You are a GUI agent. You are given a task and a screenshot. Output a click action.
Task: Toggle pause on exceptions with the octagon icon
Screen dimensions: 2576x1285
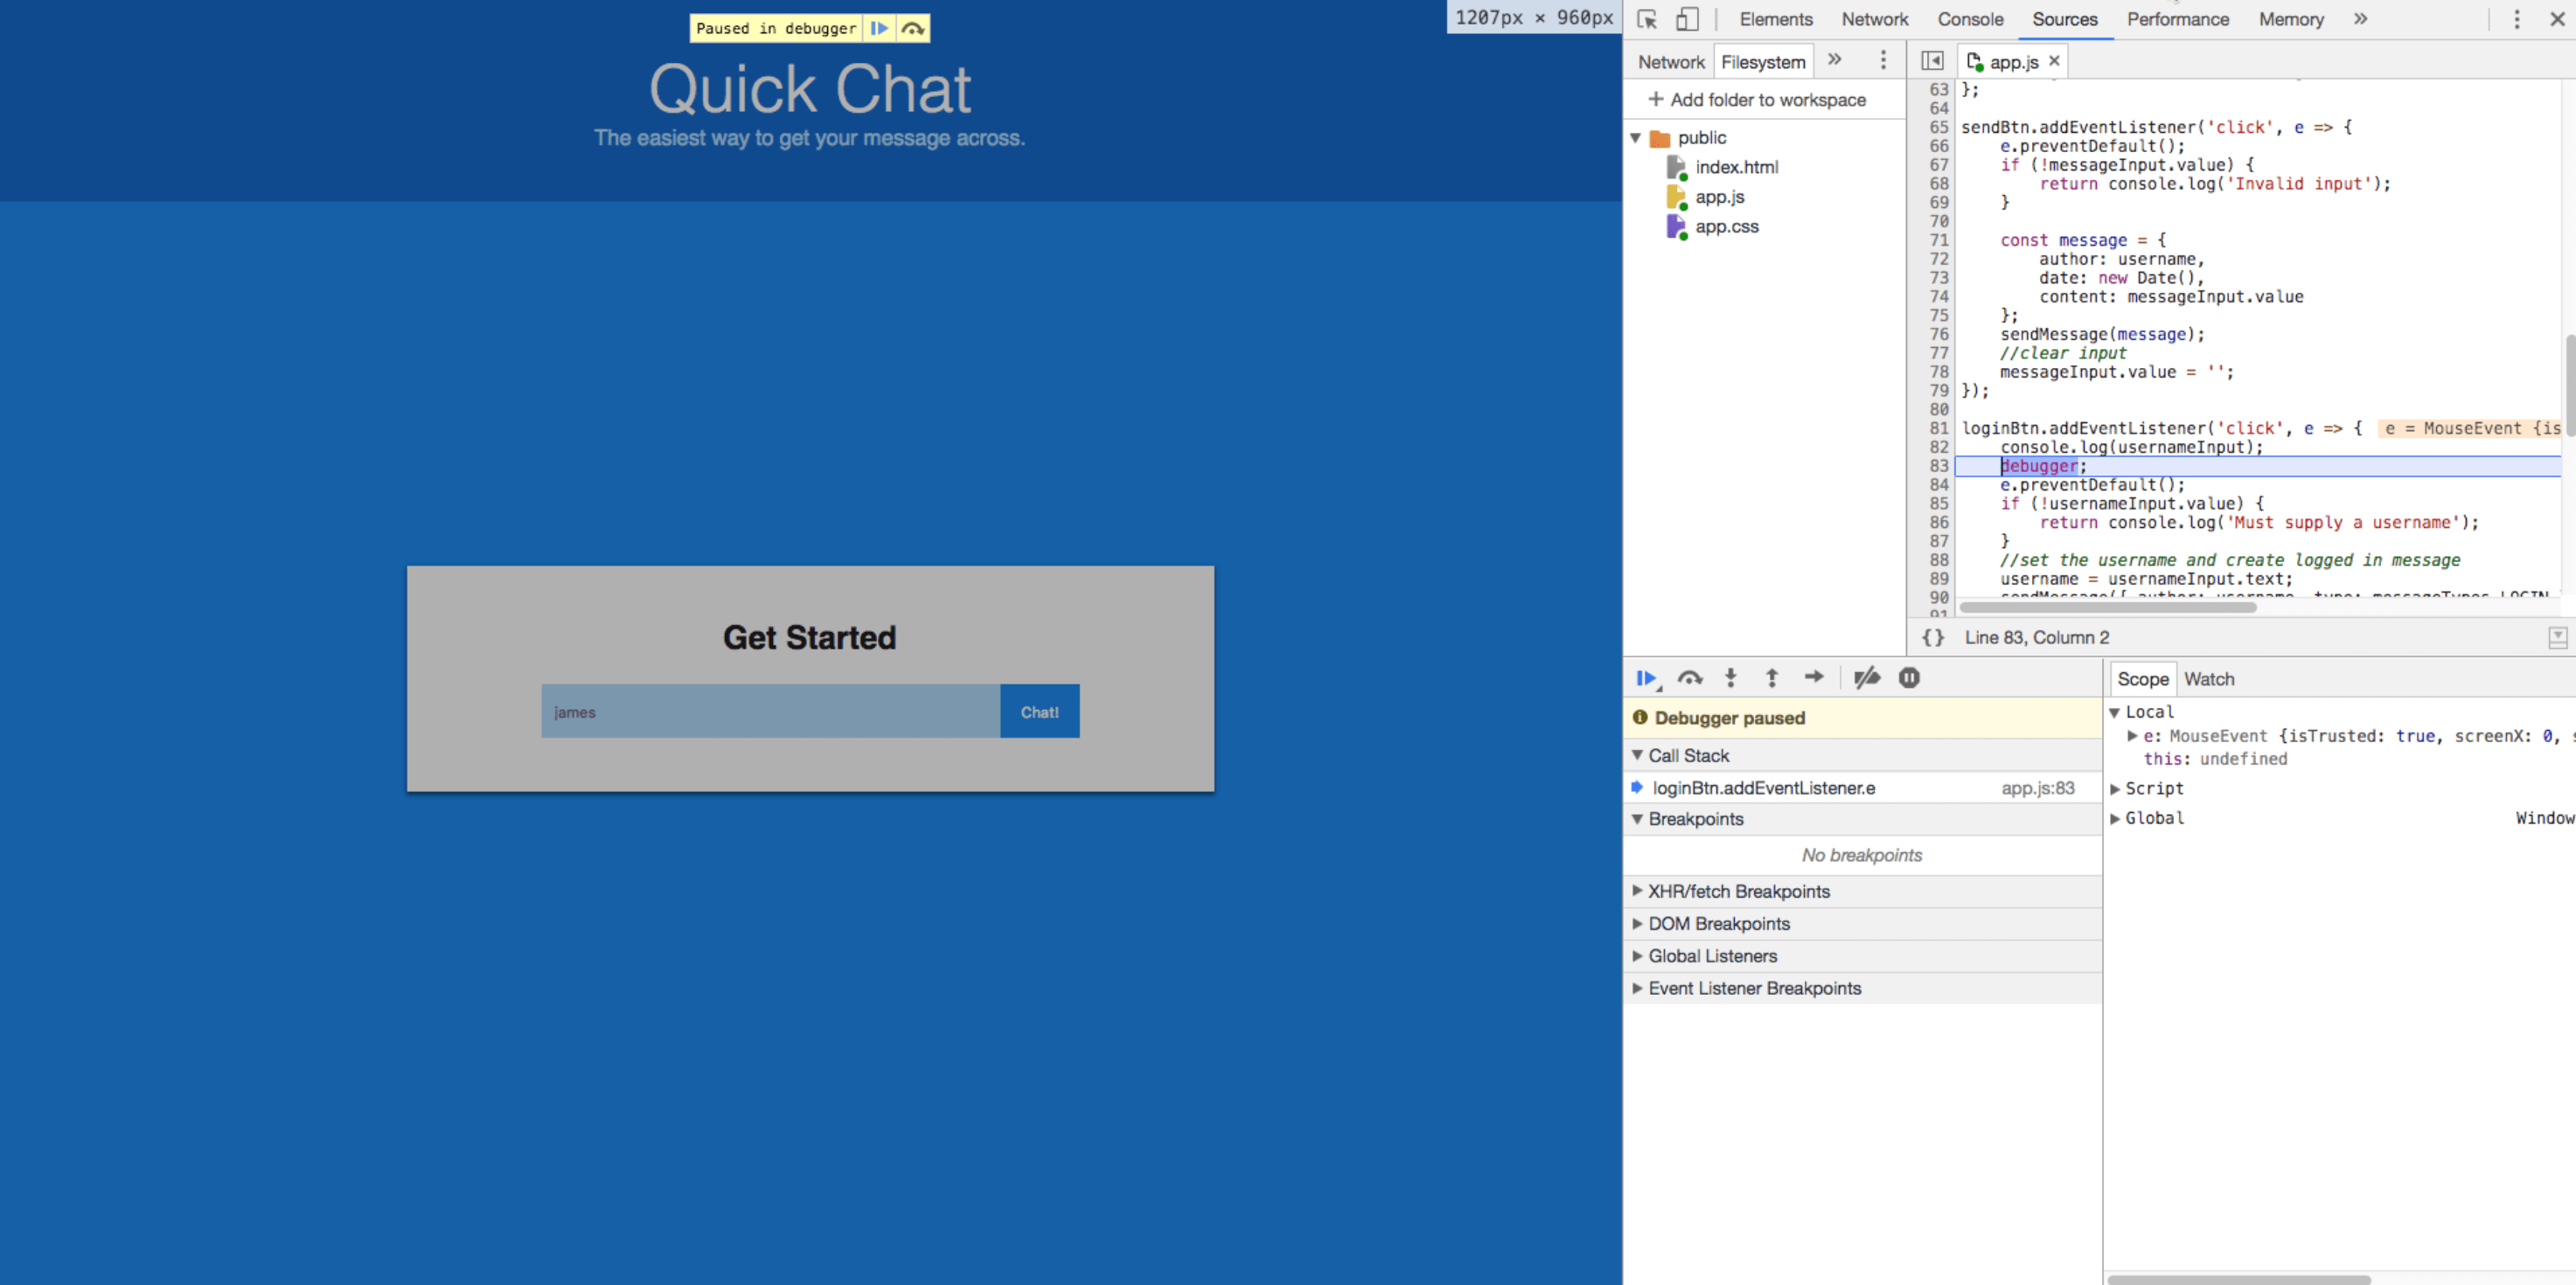[x=1909, y=677]
